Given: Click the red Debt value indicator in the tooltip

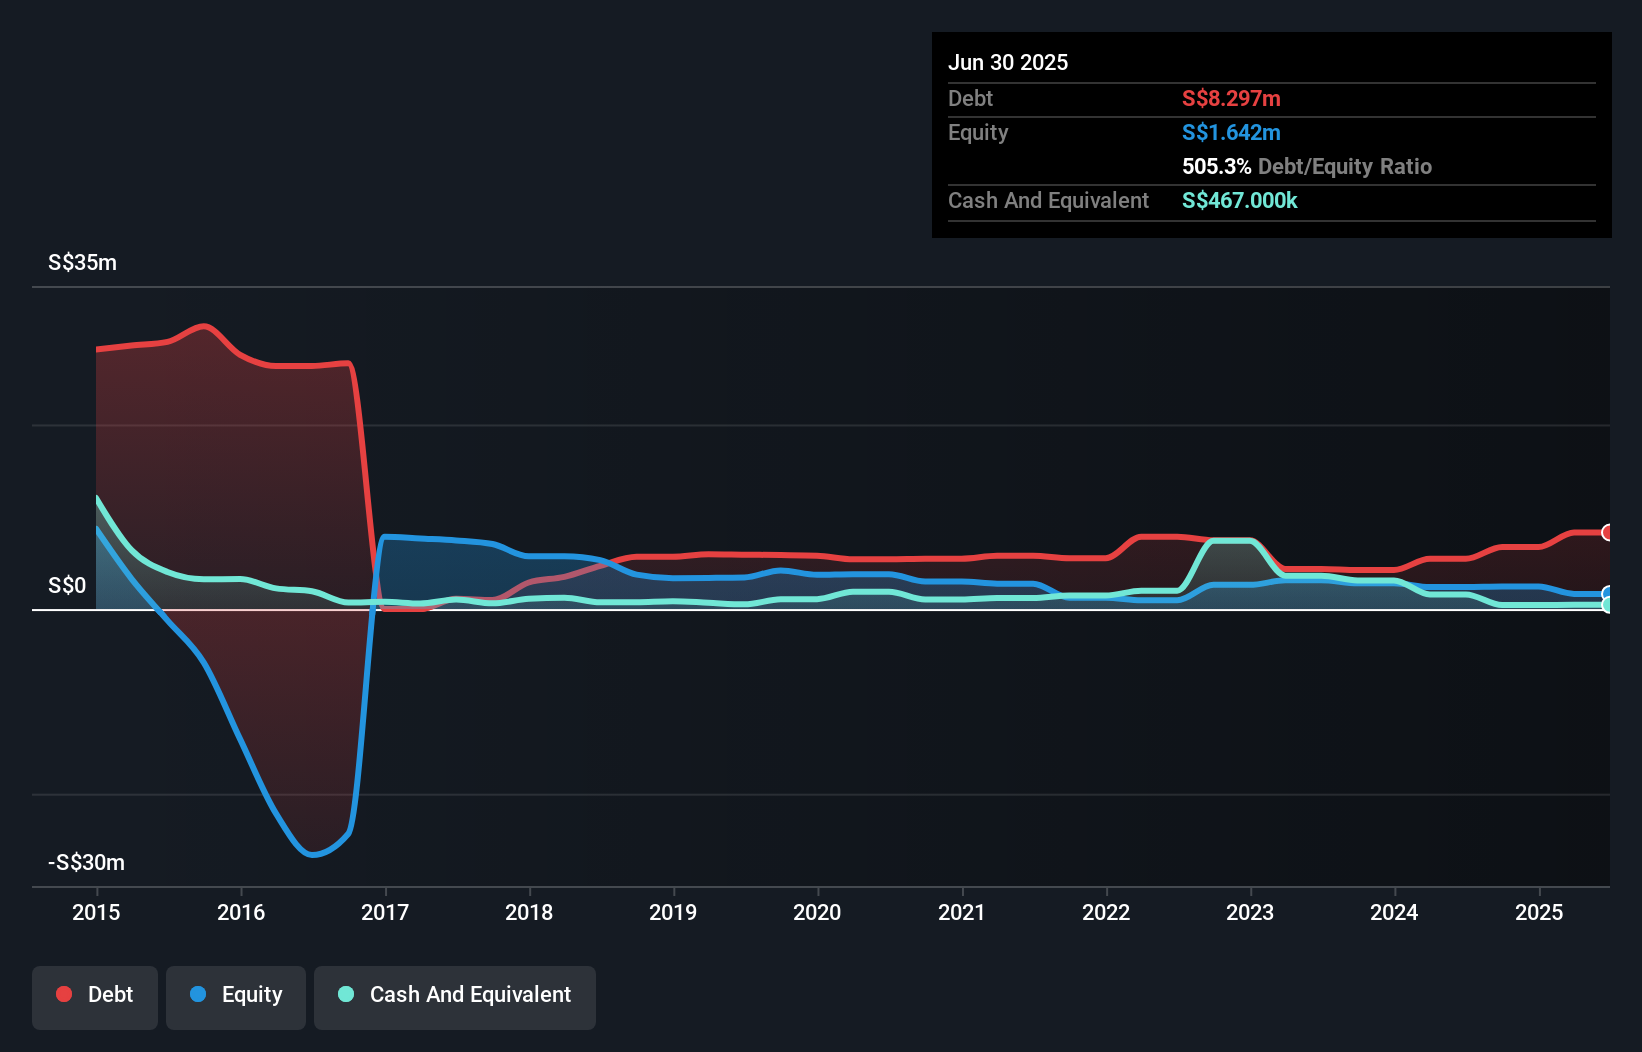Looking at the screenshot, I should pyautogui.click(x=1231, y=98).
